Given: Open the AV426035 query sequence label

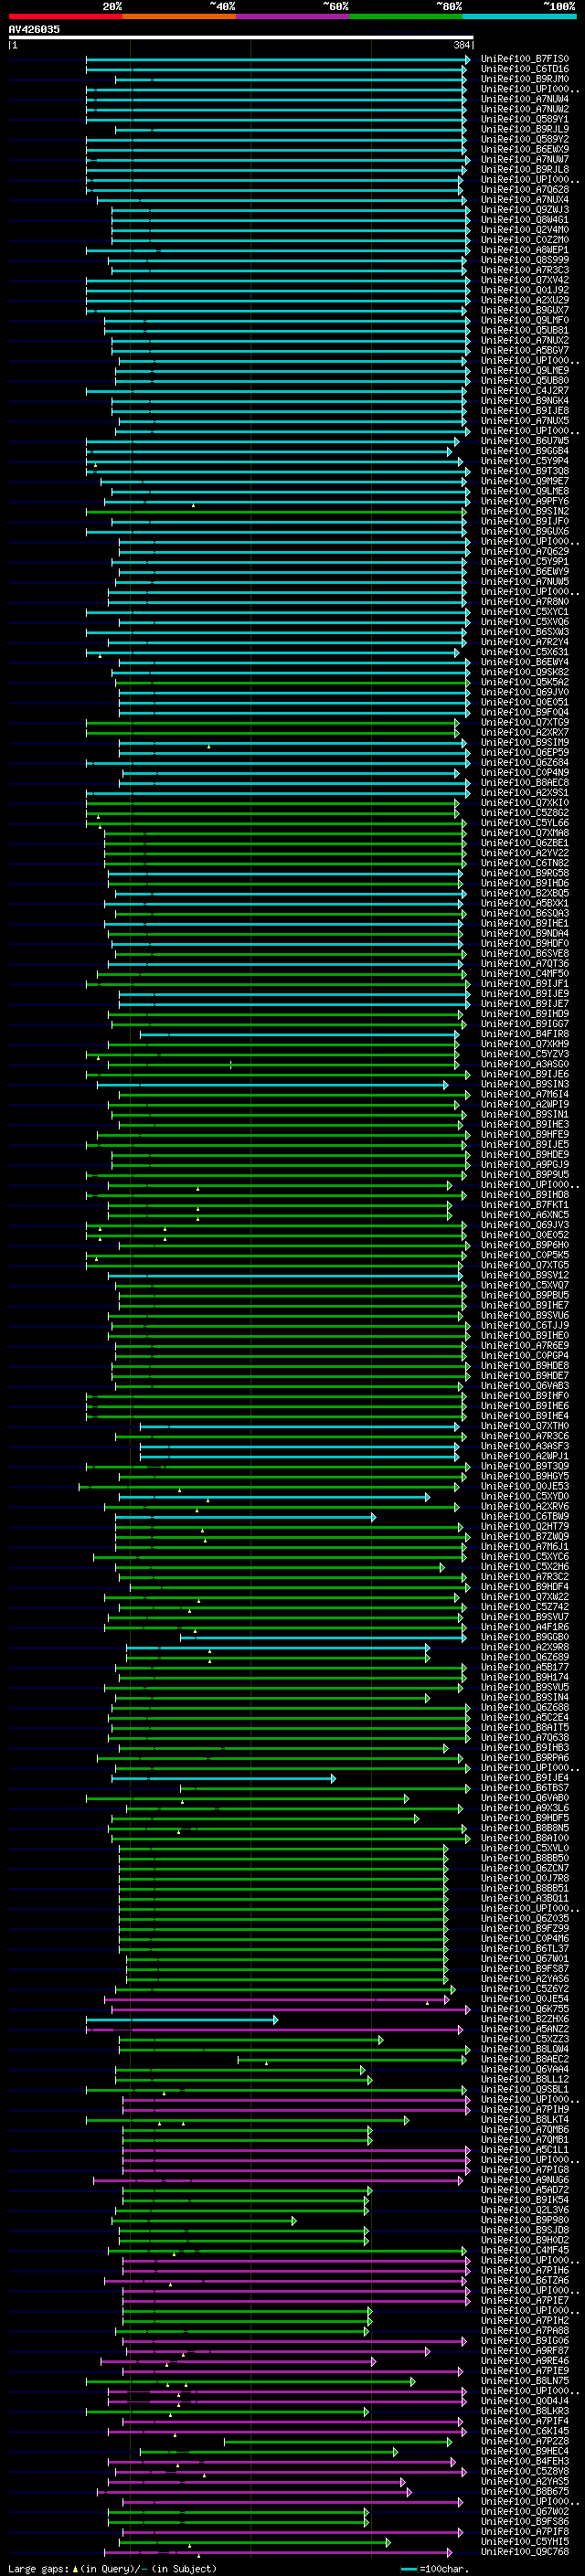Looking at the screenshot, I should pyautogui.click(x=34, y=29).
